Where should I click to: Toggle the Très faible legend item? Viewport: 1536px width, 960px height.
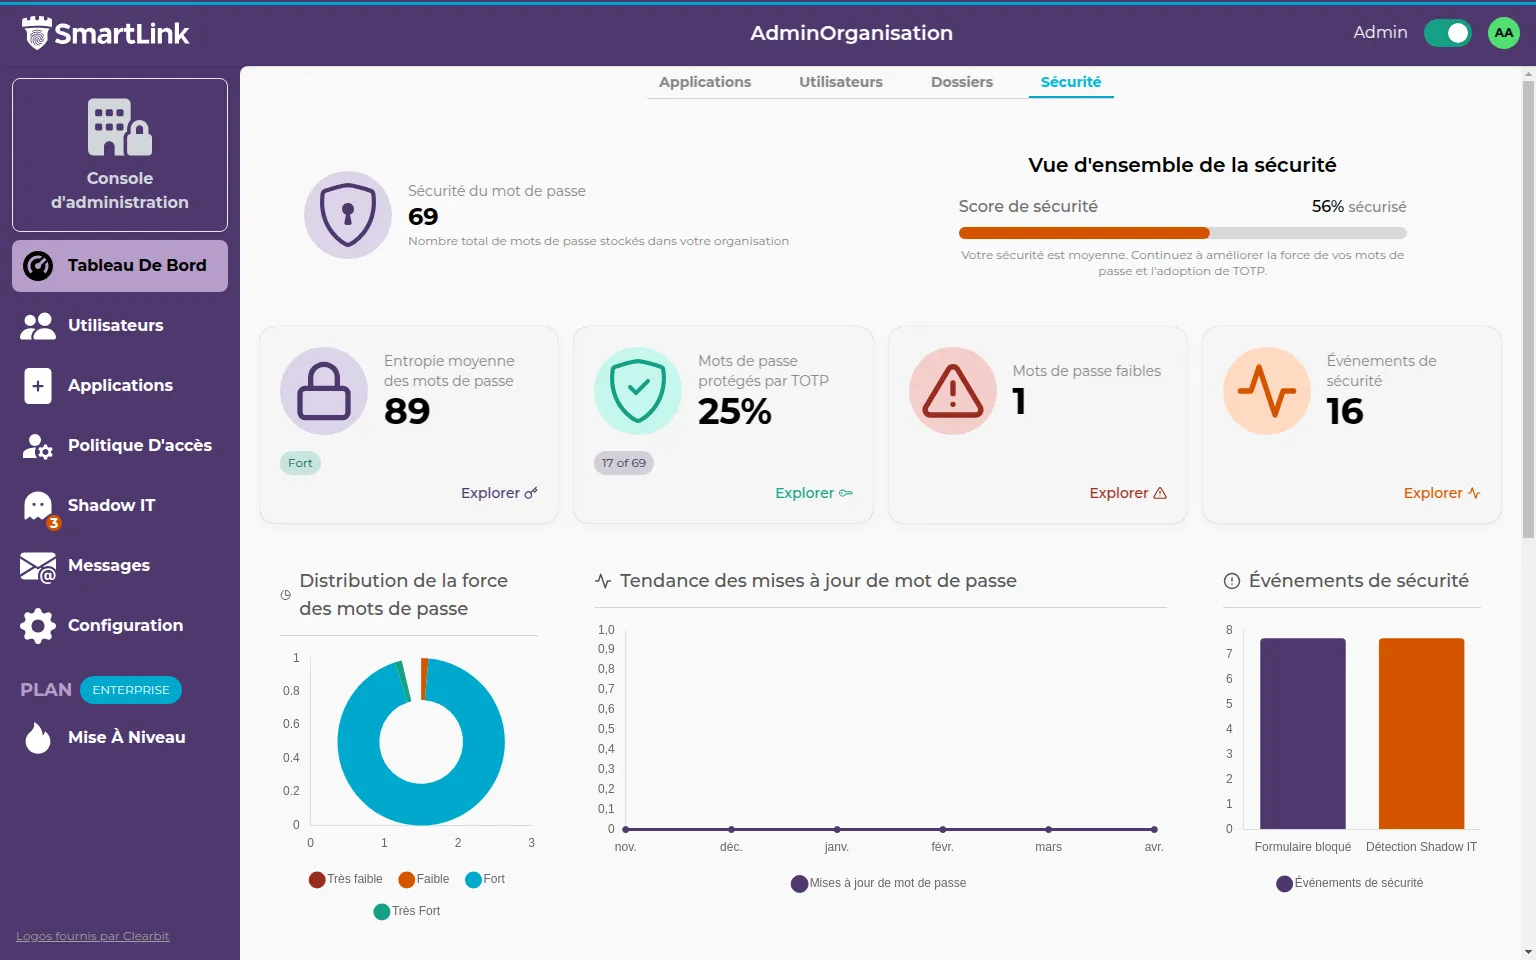point(346,879)
